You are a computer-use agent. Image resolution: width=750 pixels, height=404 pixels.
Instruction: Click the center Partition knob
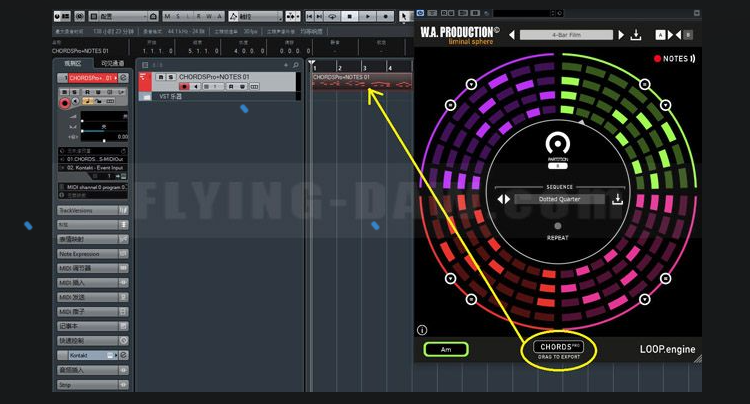point(558,143)
